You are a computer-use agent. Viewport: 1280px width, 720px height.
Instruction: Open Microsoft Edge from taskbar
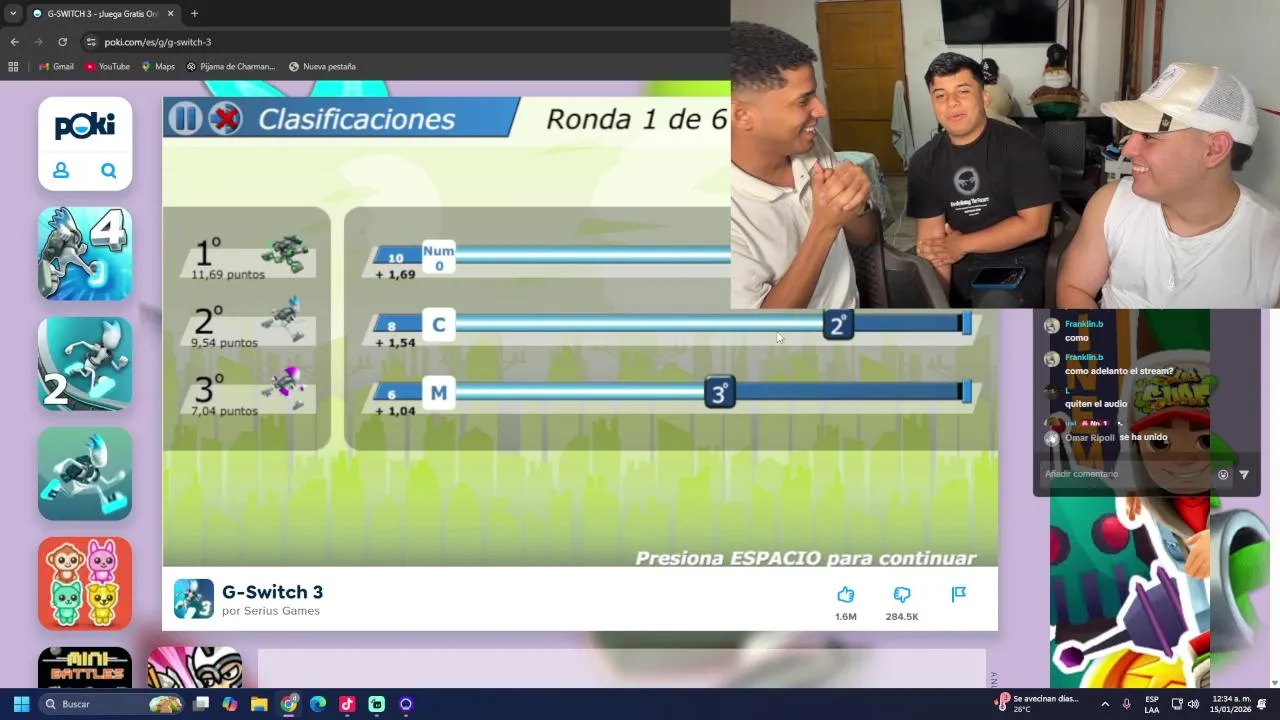(x=318, y=704)
